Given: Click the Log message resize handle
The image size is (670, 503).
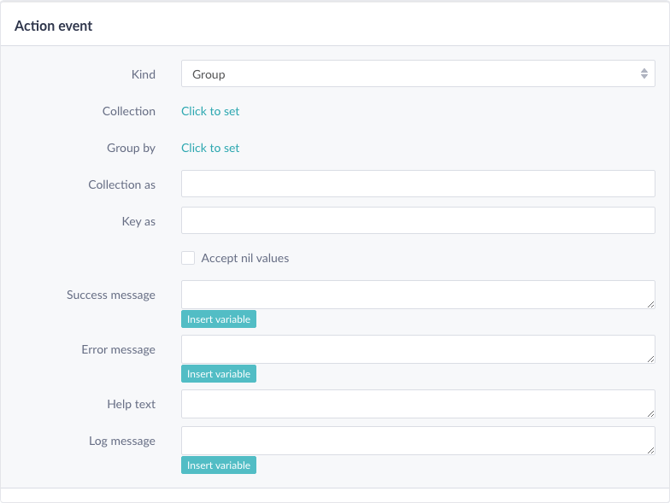Looking at the screenshot, I should (651, 450).
